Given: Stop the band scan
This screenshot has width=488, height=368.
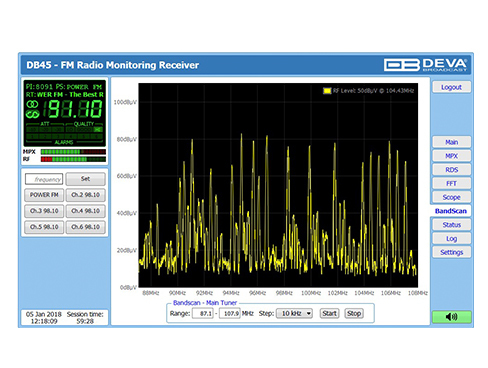Looking at the screenshot, I should point(354,313).
